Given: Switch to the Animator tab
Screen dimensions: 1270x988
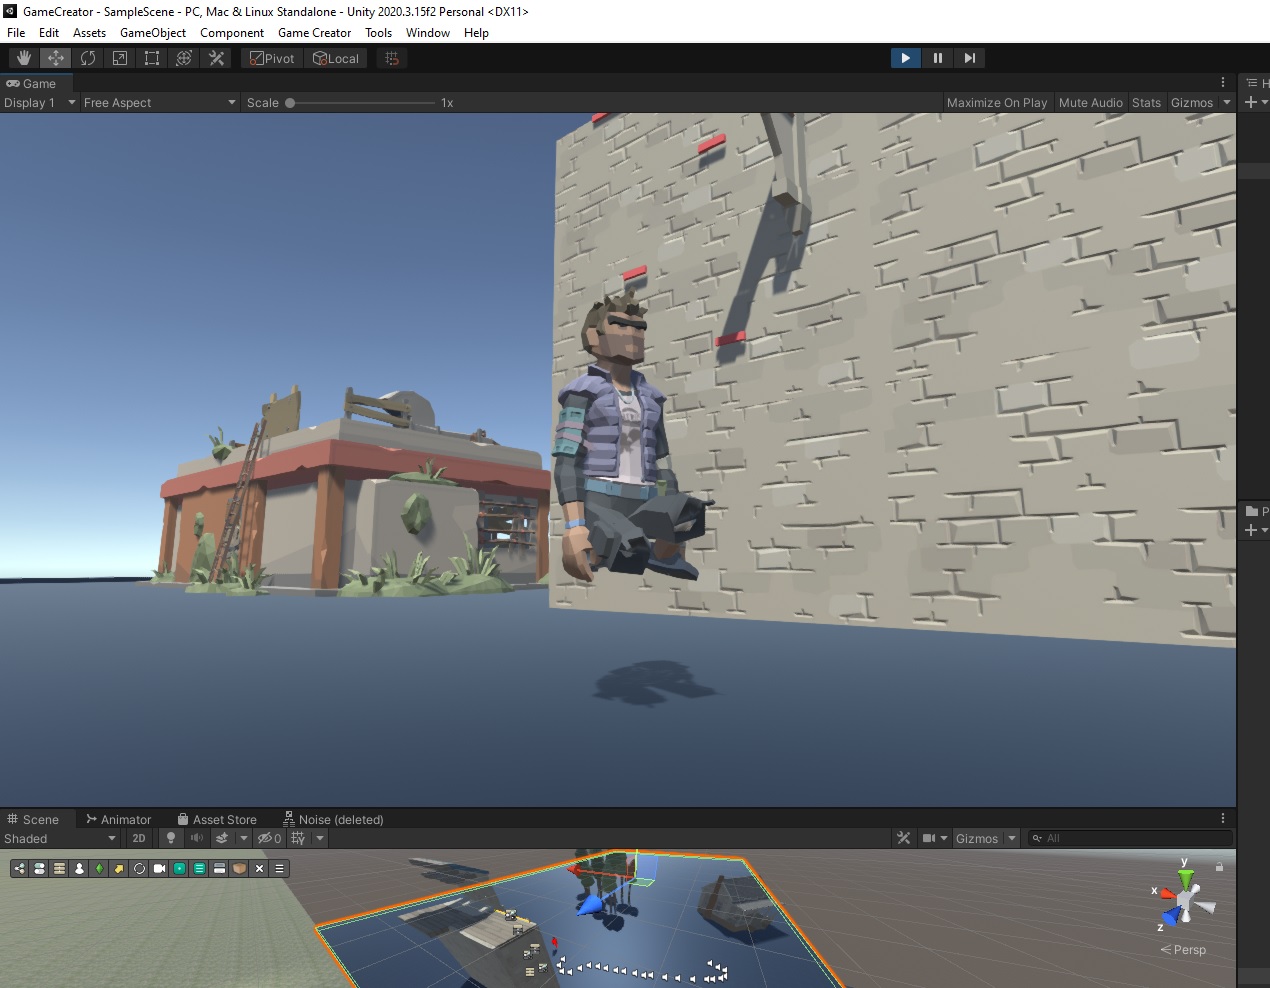Looking at the screenshot, I should click(118, 819).
